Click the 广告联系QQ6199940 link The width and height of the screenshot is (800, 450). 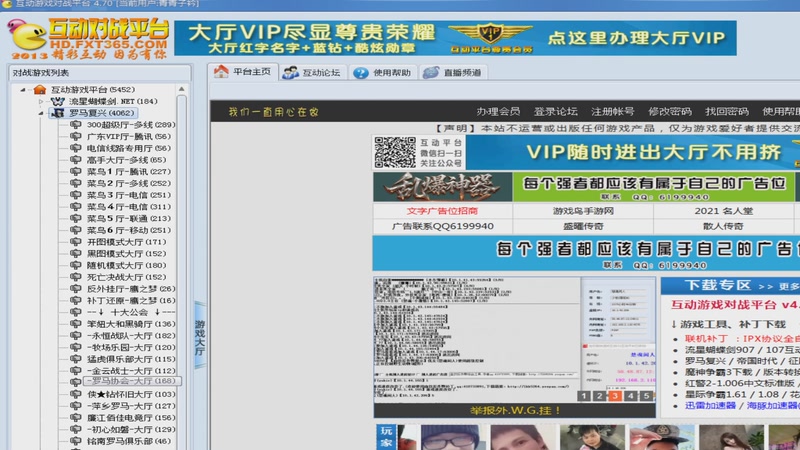click(442, 226)
